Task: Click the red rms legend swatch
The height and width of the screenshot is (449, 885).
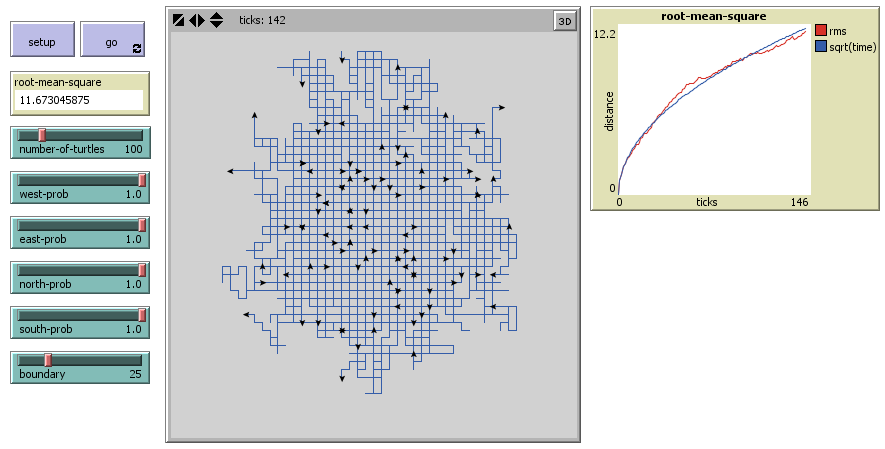Action: 821,31
